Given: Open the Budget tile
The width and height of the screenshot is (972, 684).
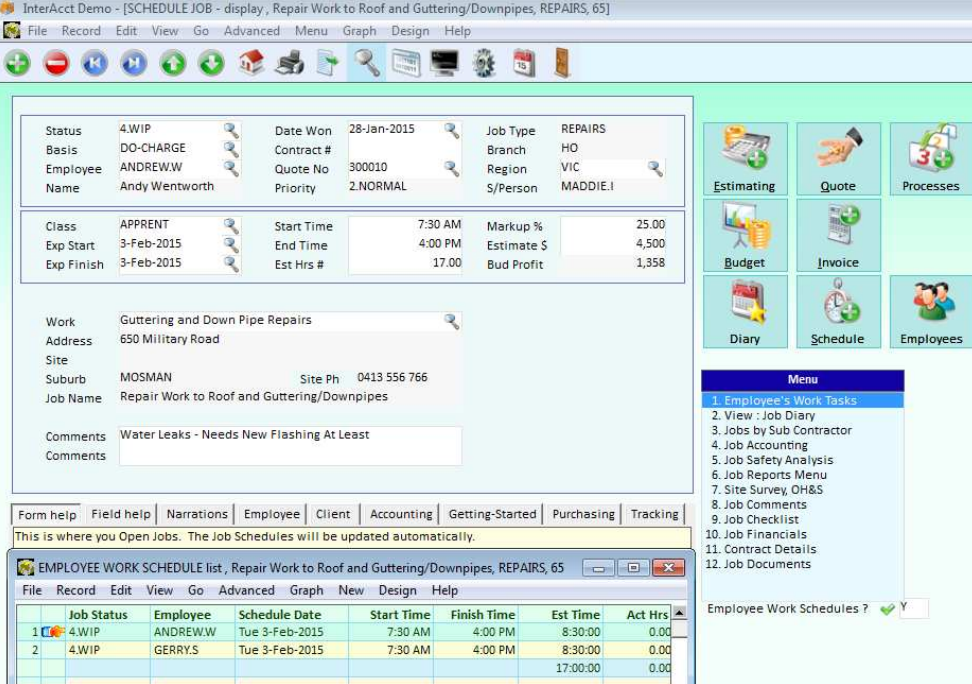Looking at the screenshot, I should pyautogui.click(x=744, y=235).
